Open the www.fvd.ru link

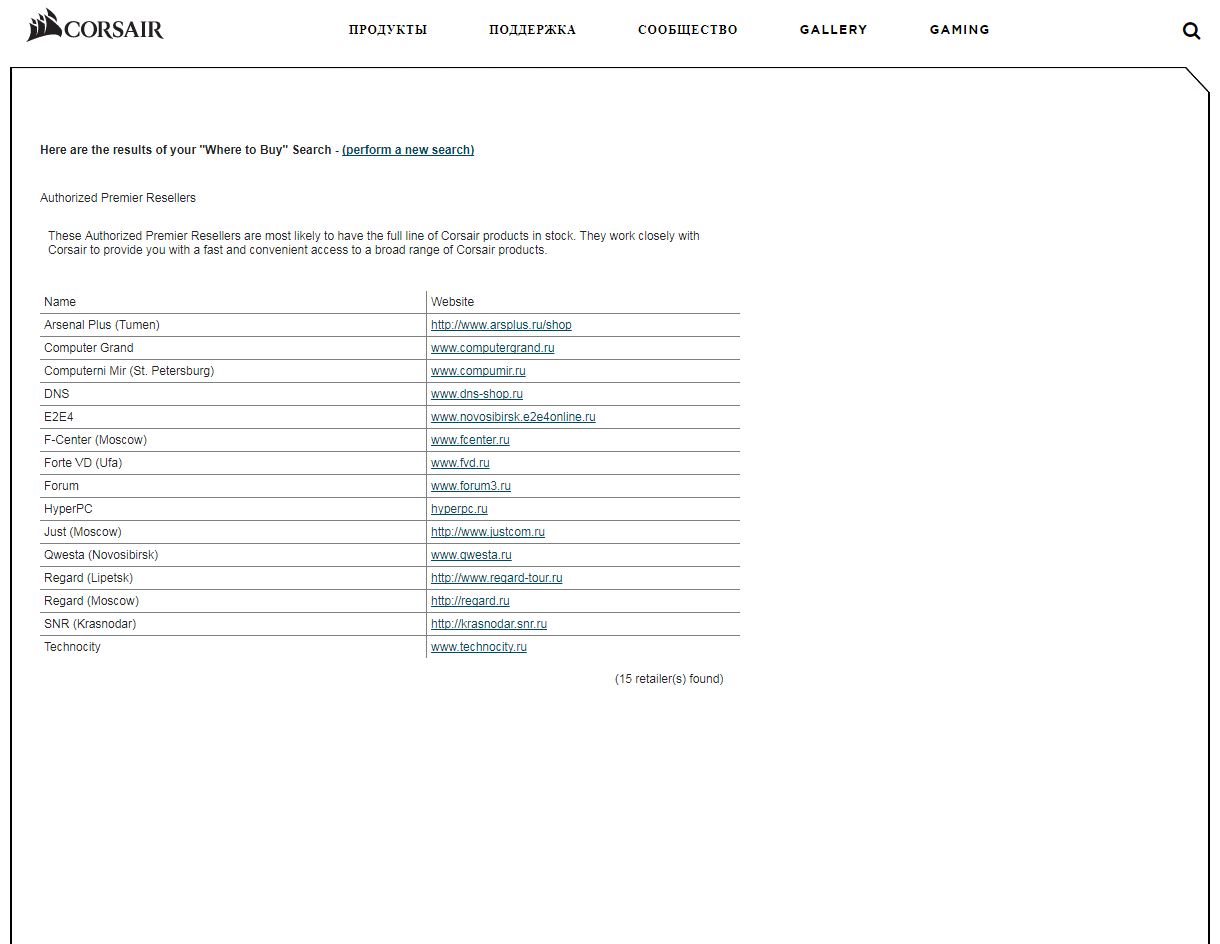pos(460,463)
